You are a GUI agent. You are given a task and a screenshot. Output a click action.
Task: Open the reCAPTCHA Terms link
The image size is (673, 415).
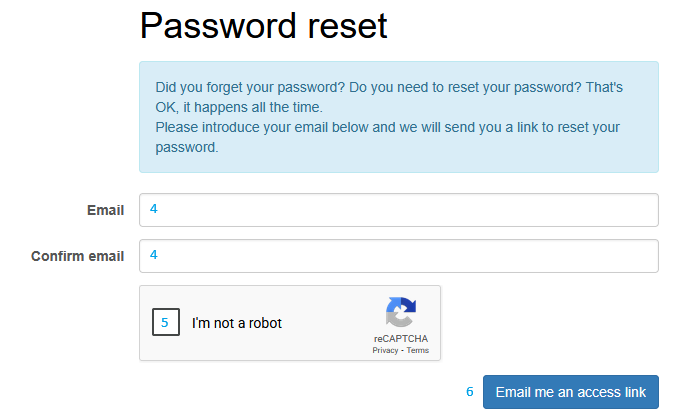[x=418, y=351]
